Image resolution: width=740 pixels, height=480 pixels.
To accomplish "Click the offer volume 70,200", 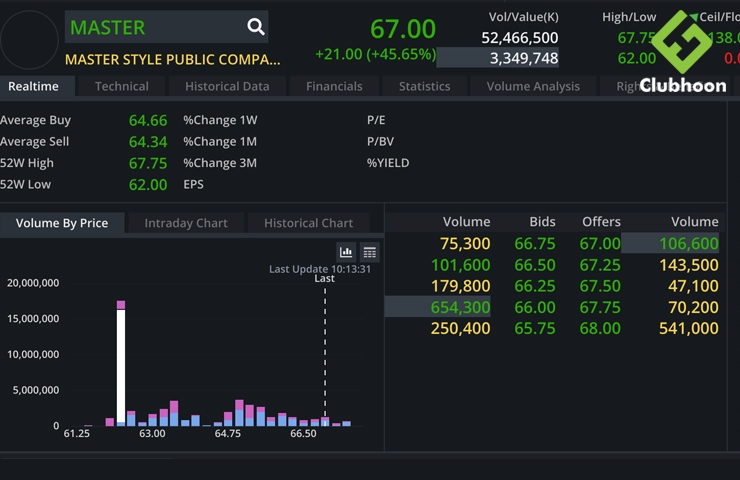I will (693, 307).
